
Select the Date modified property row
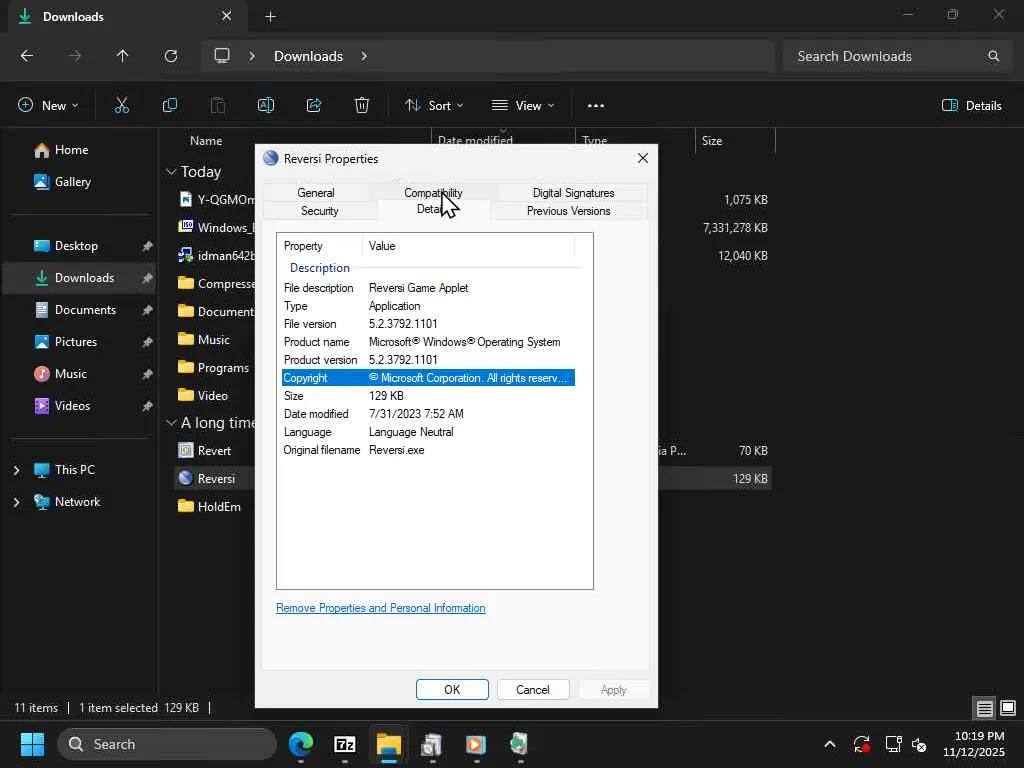pos(428,414)
